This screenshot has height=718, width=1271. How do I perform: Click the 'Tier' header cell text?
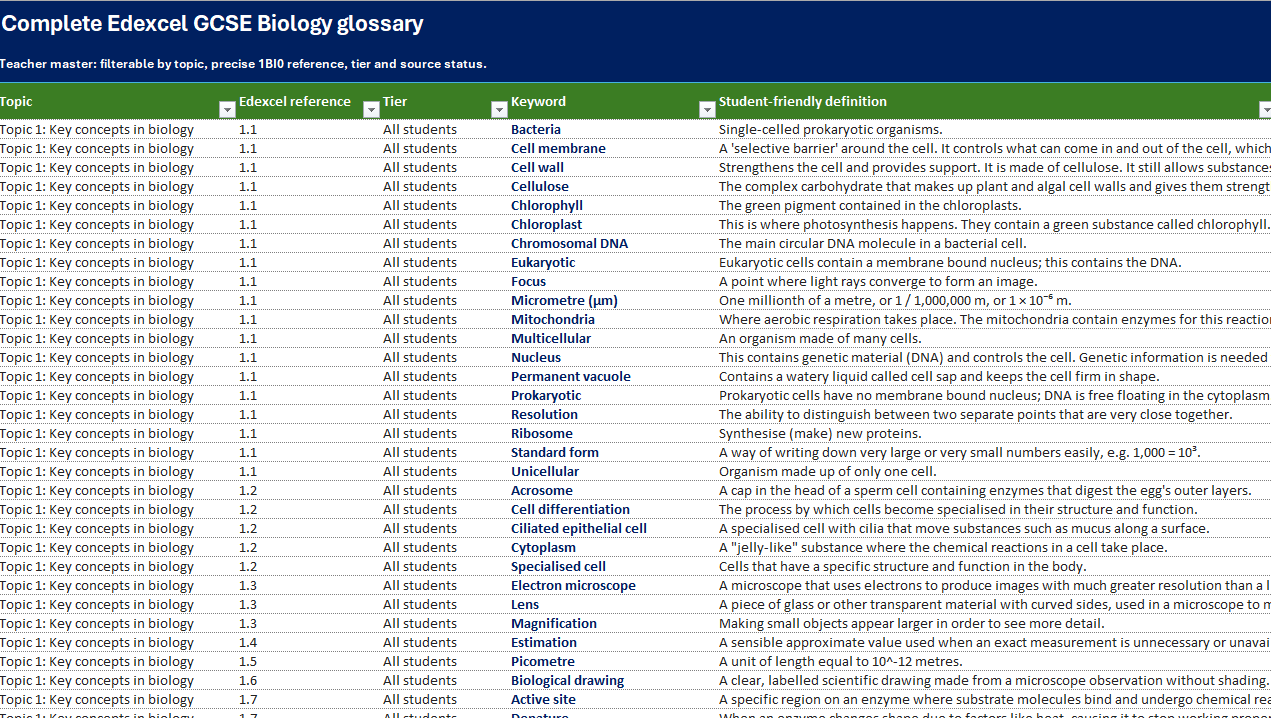coord(395,101)
